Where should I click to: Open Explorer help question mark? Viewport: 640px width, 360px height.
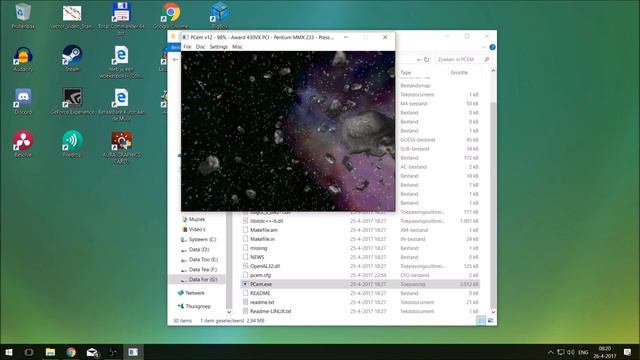(x=492, y=47)
